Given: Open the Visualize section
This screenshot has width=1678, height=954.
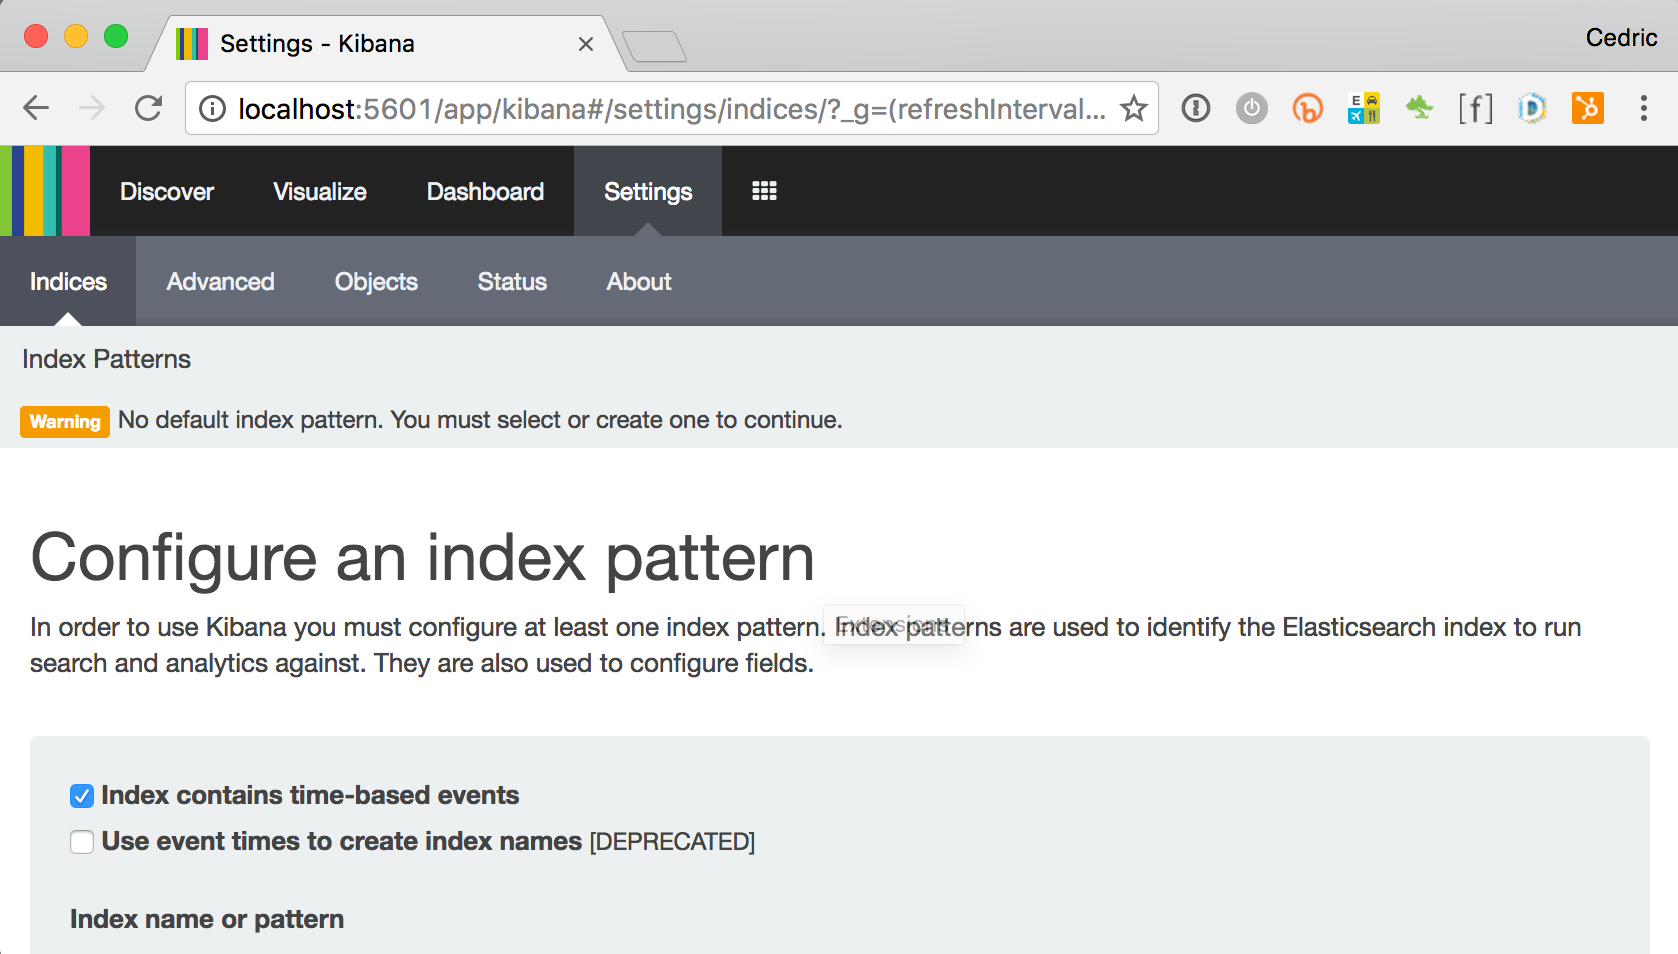Looking at the screenshot, I should click(x=320, y=191).
